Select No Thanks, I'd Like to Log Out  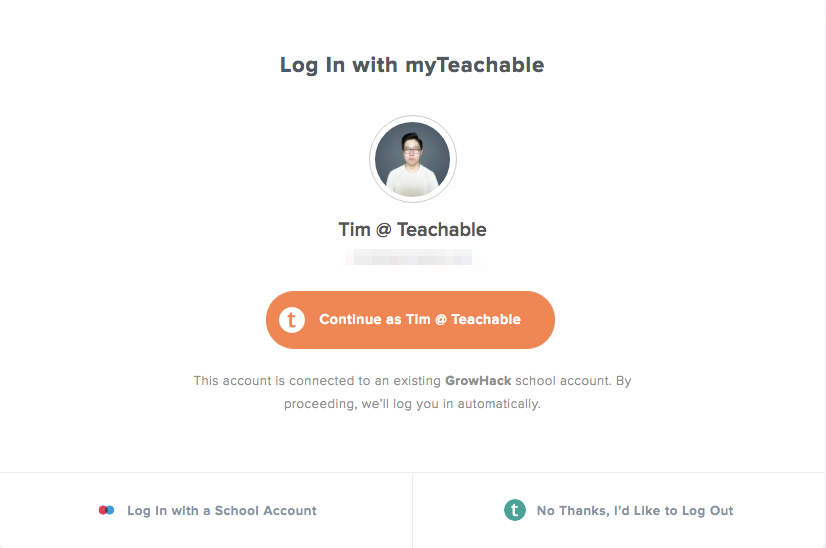(619, 511)
